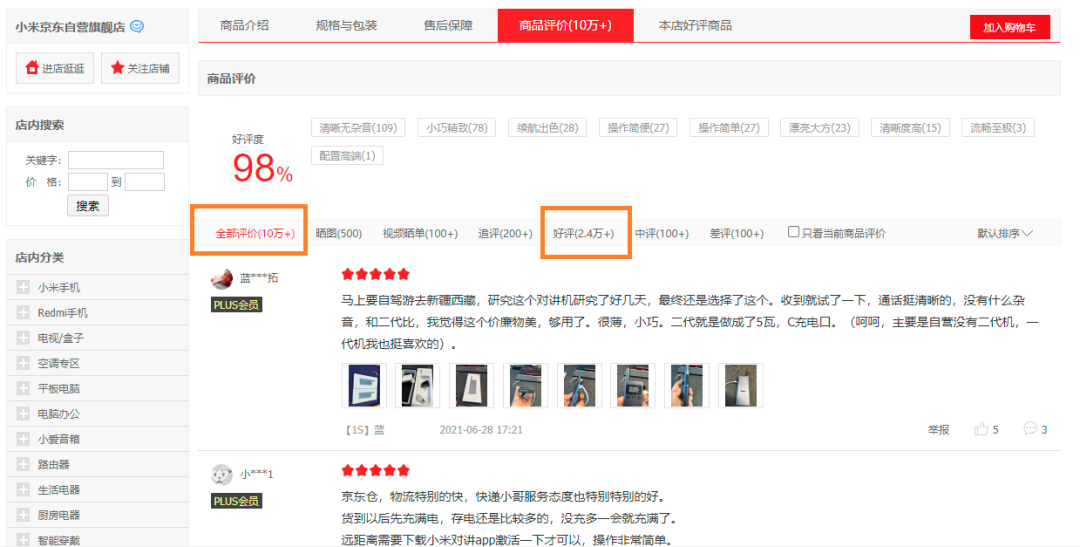1080x547 pixels.
Task: Expand the 路由器 category
Action: point(23,464)
